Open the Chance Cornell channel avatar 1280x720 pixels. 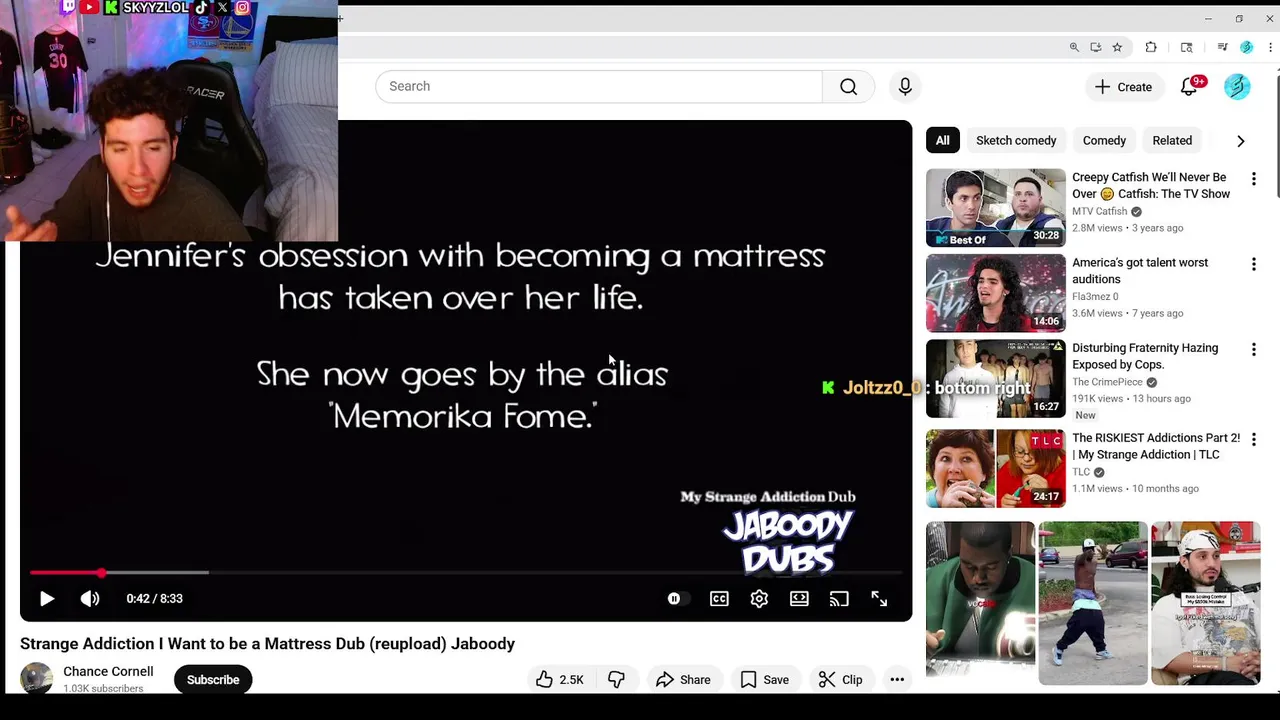tap(37, 679)
